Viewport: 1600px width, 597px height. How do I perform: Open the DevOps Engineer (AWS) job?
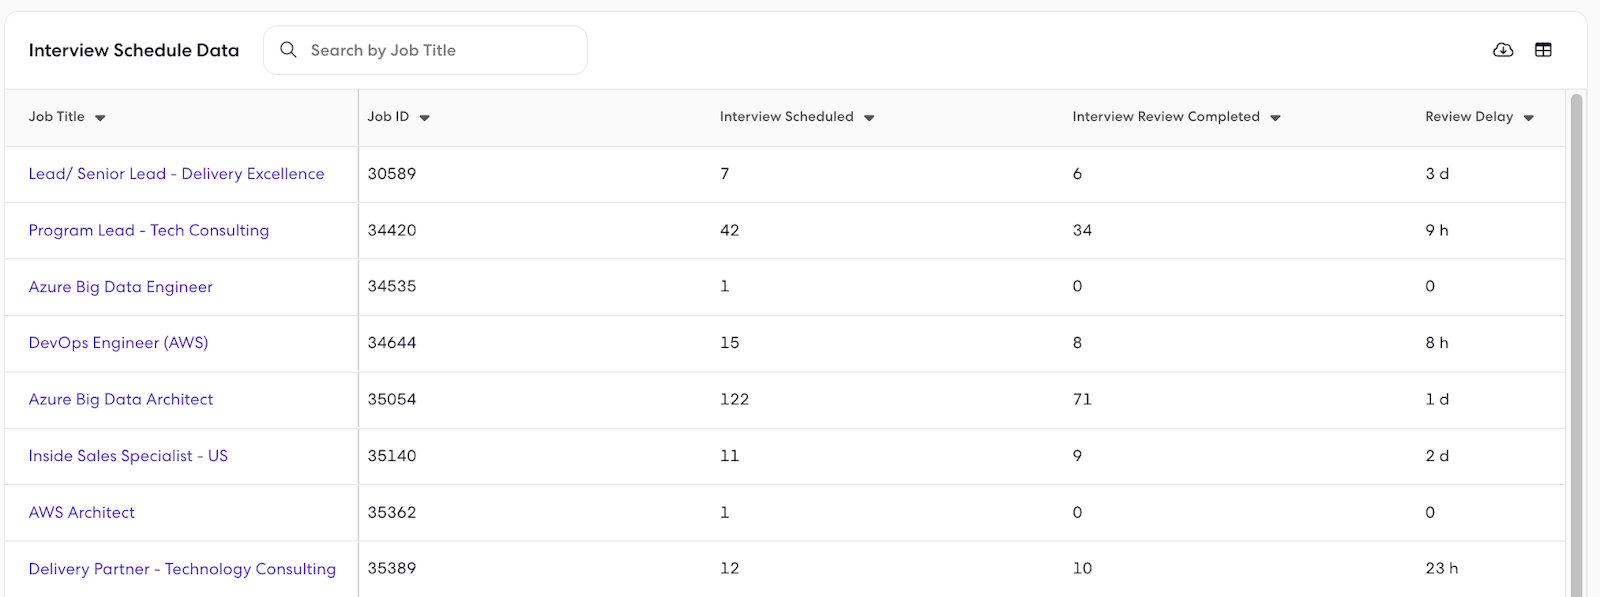[119, 343]
